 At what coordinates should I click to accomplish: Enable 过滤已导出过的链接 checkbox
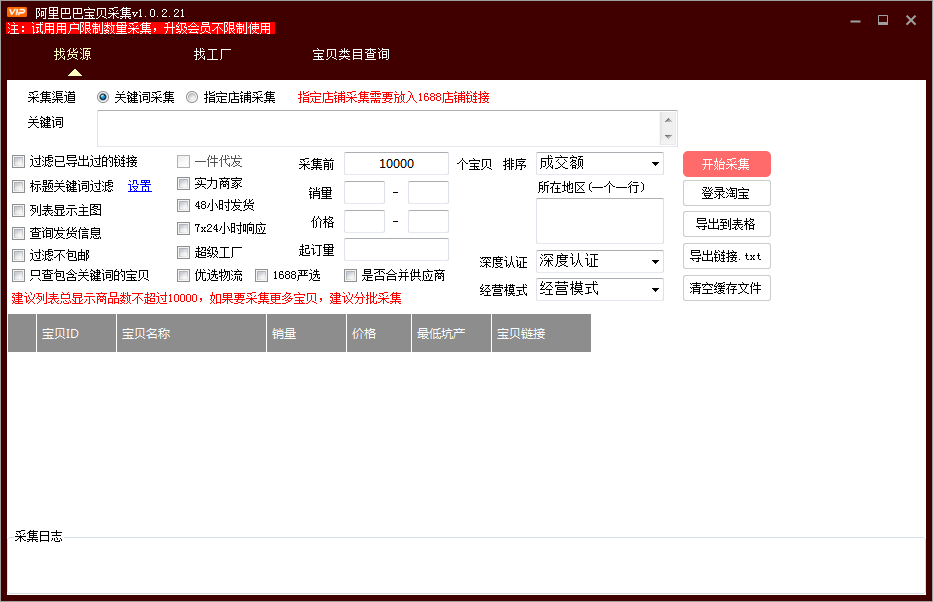18,161
